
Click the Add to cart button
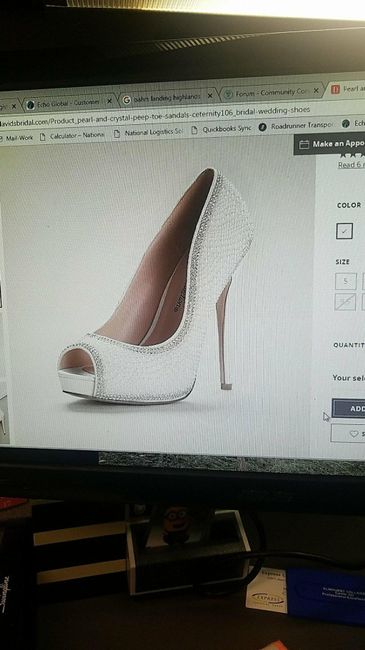(x=348, y=408)
